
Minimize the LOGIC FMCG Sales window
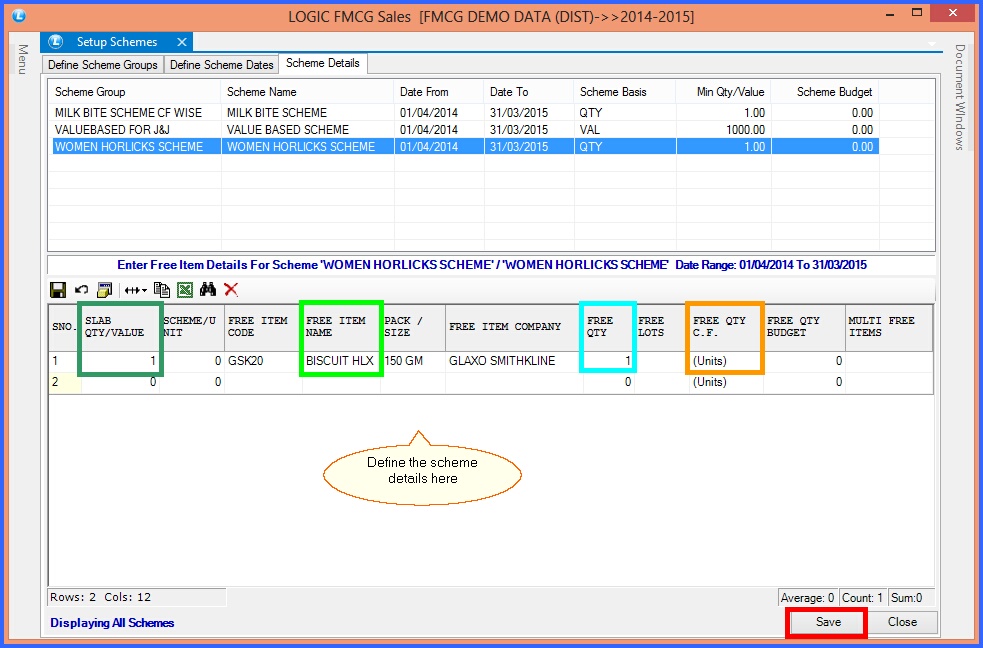[x=890, y=14]
